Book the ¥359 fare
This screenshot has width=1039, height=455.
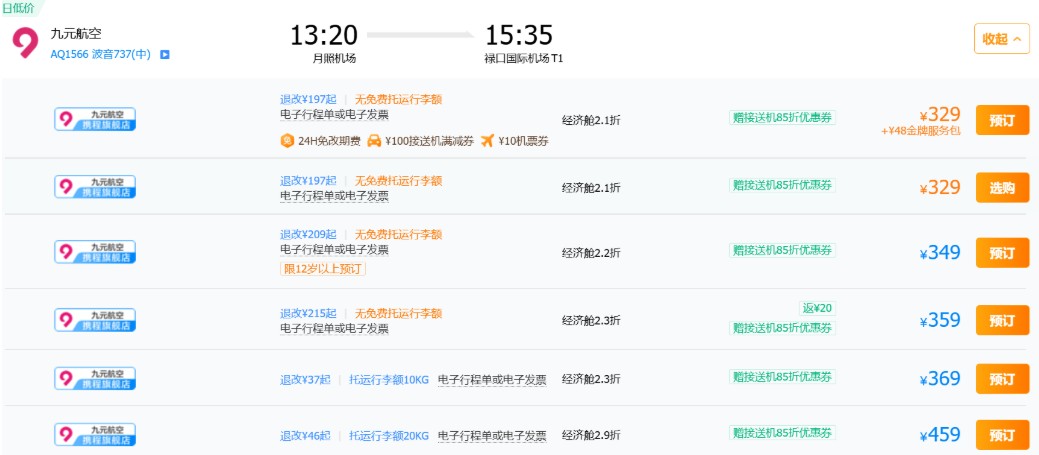pyautogui.click(x=1002, y=321)
